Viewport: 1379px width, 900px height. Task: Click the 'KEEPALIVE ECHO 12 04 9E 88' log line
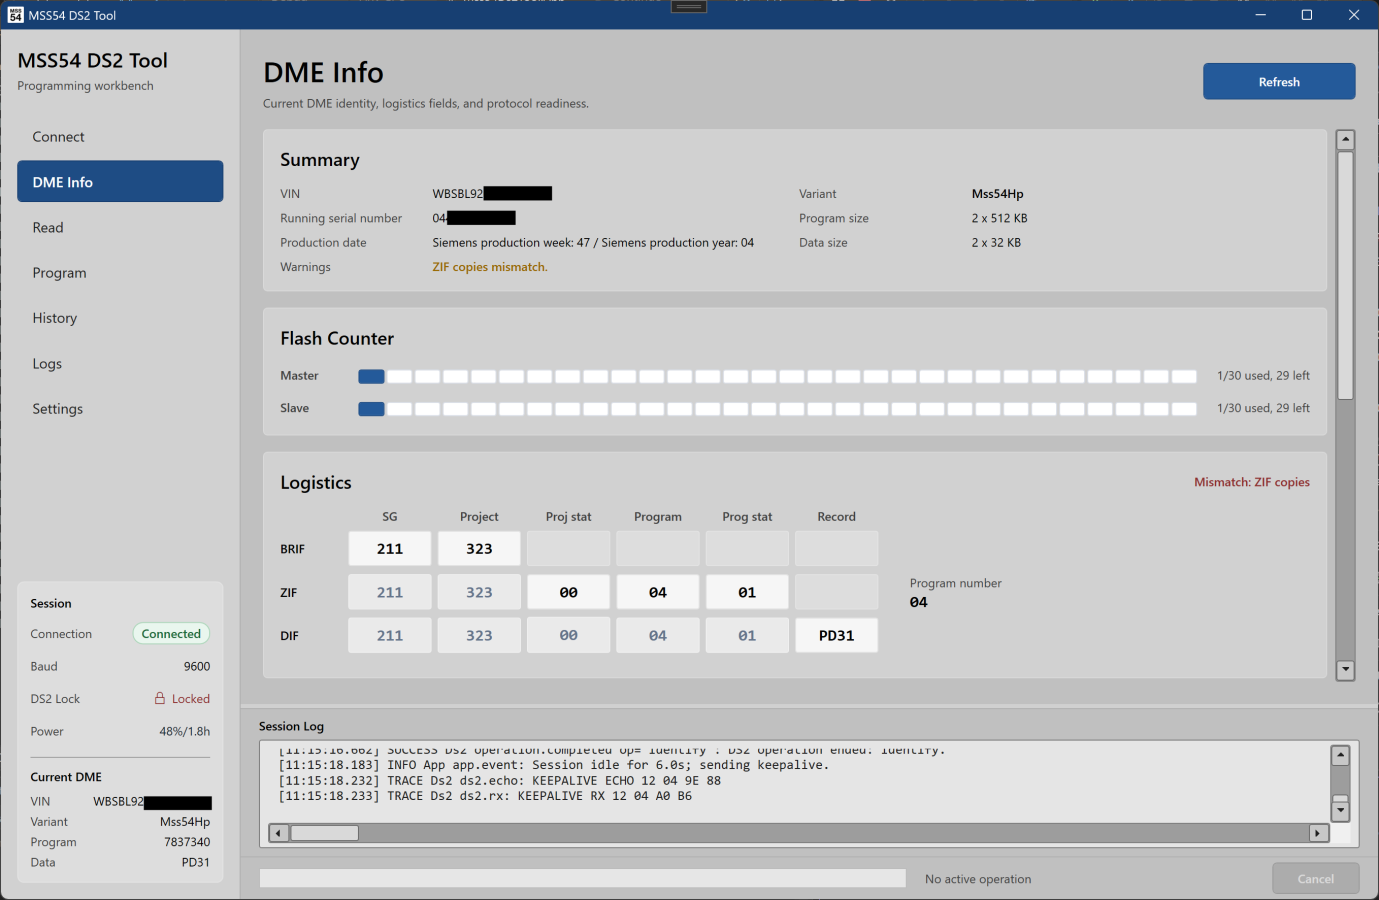tap(500, 781)
